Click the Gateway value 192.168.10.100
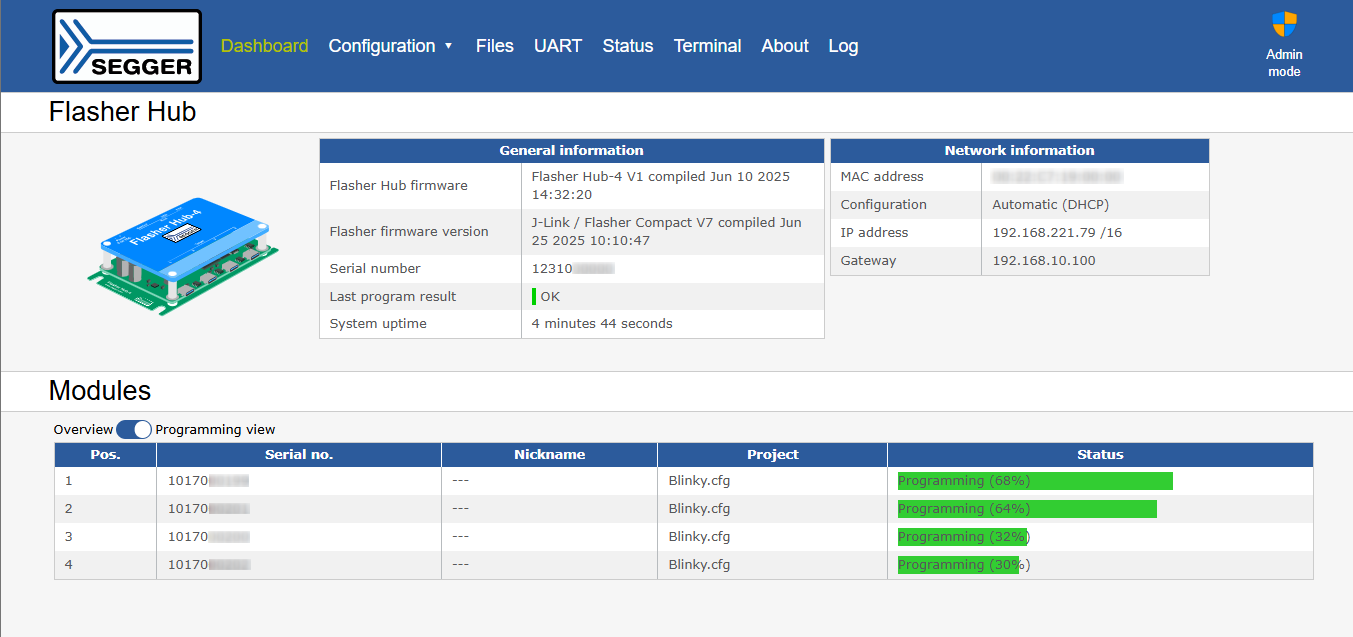Screen dimensions: 1353x637 click(1044, 261)
